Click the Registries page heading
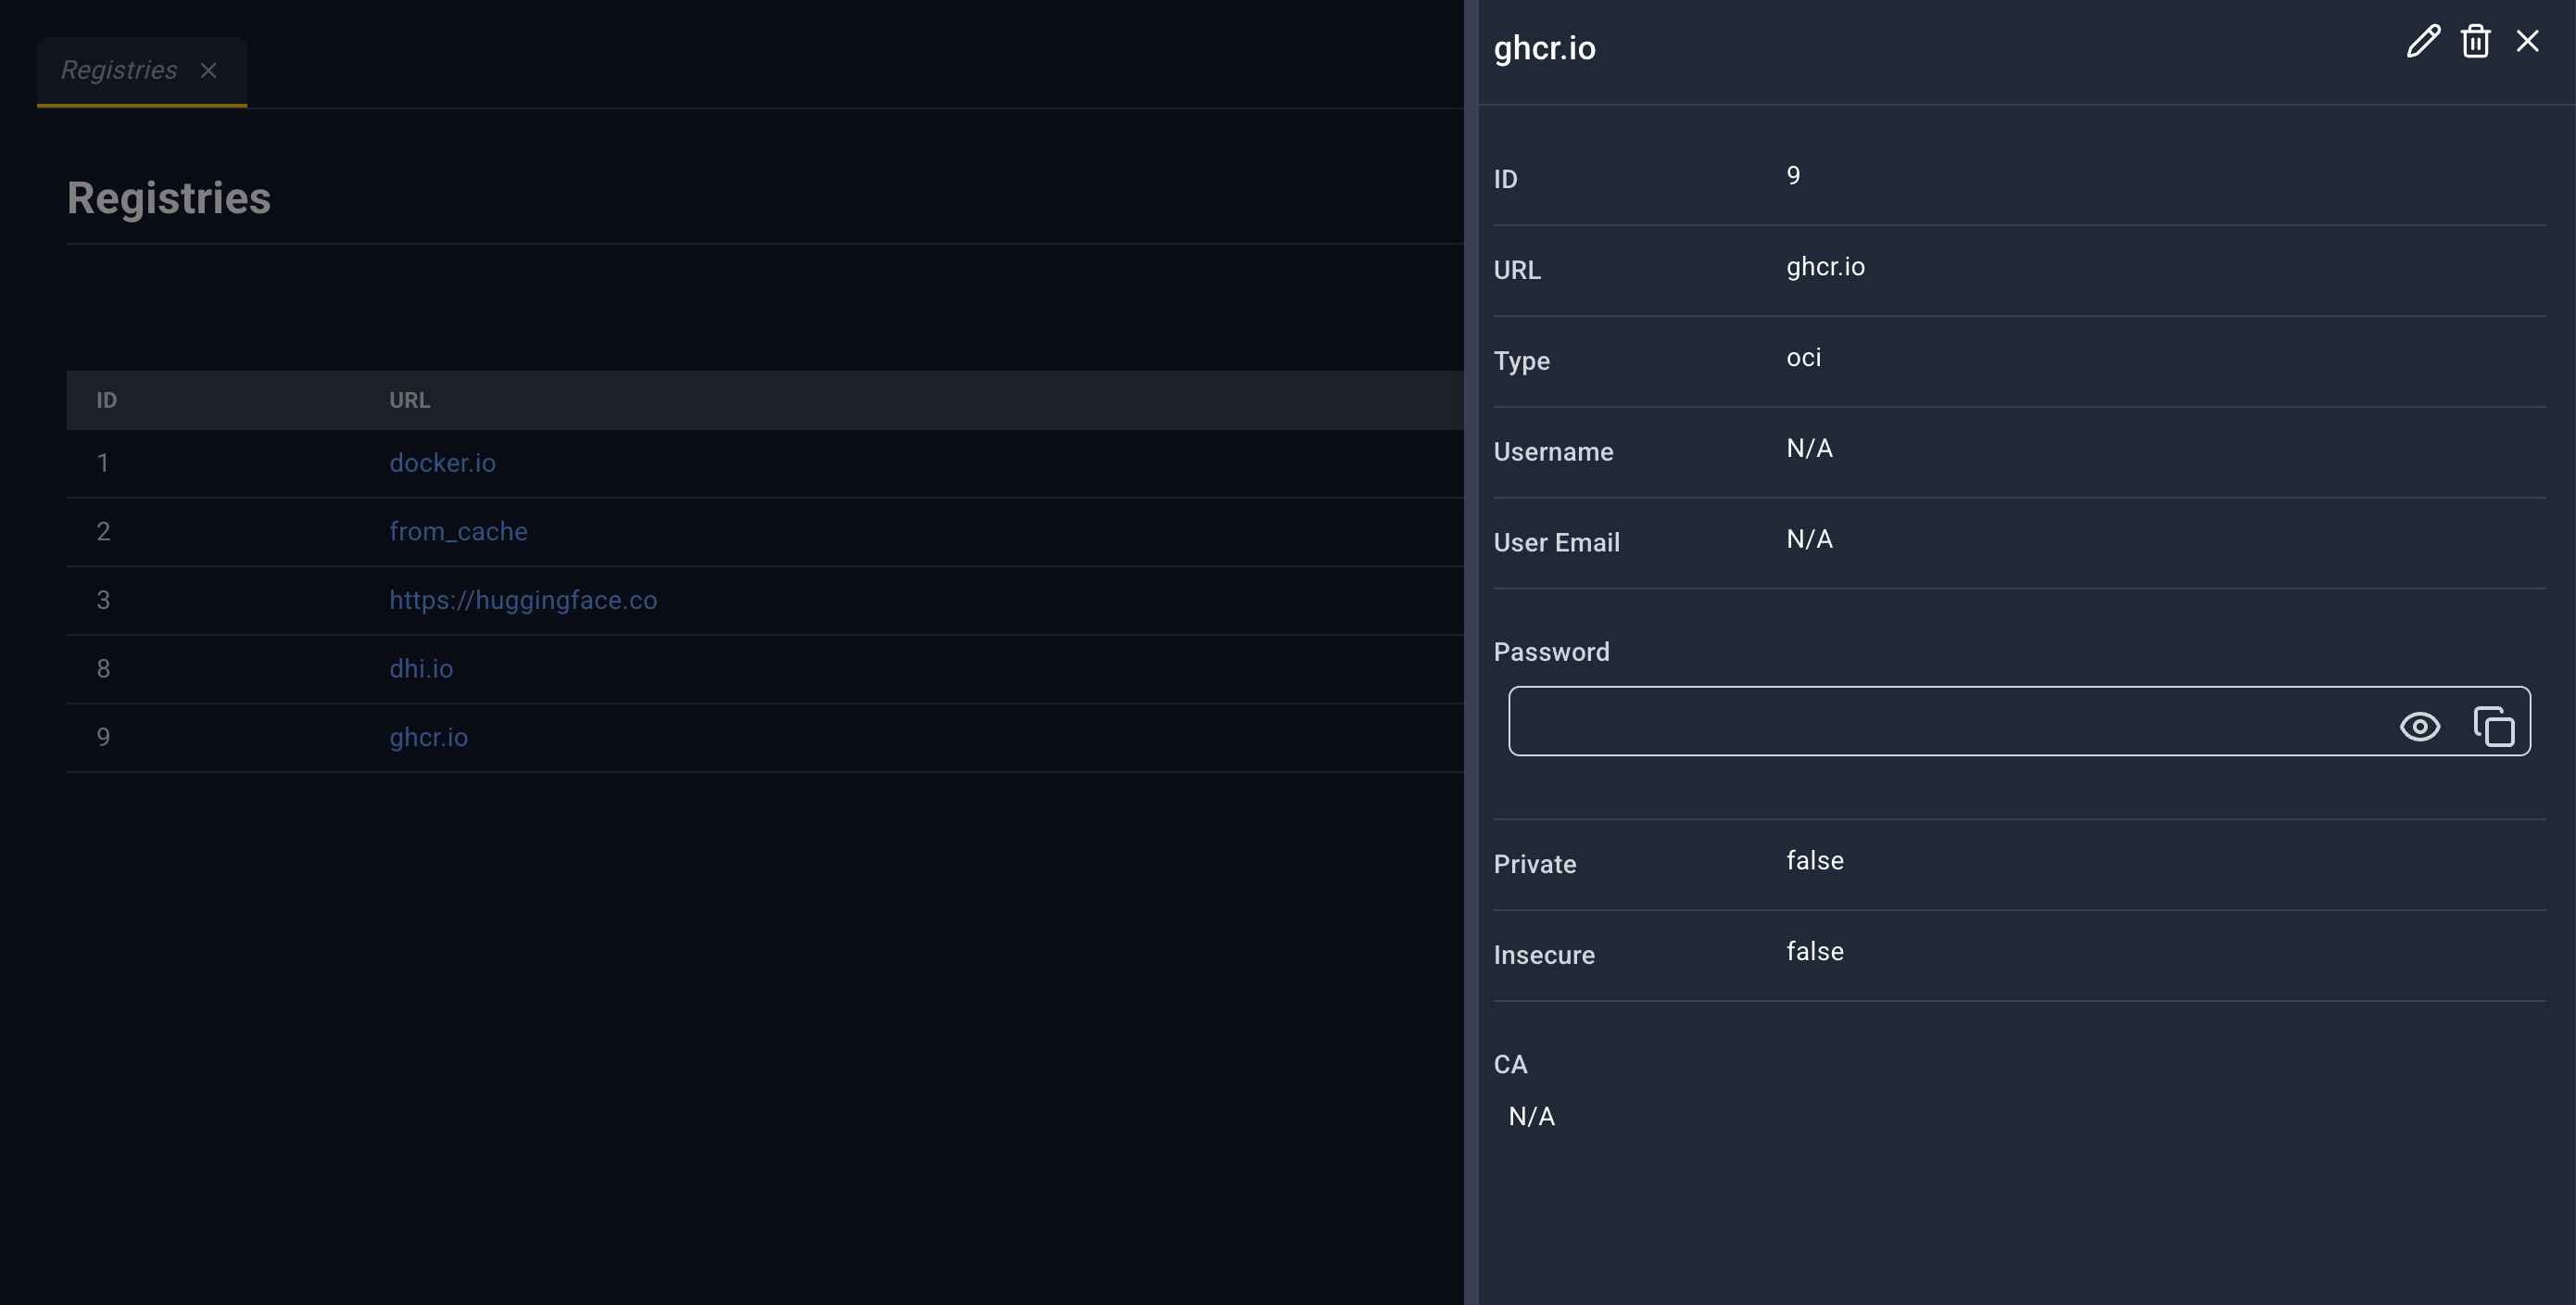This screenshot has height=1305, width=2576. (169, 198)
